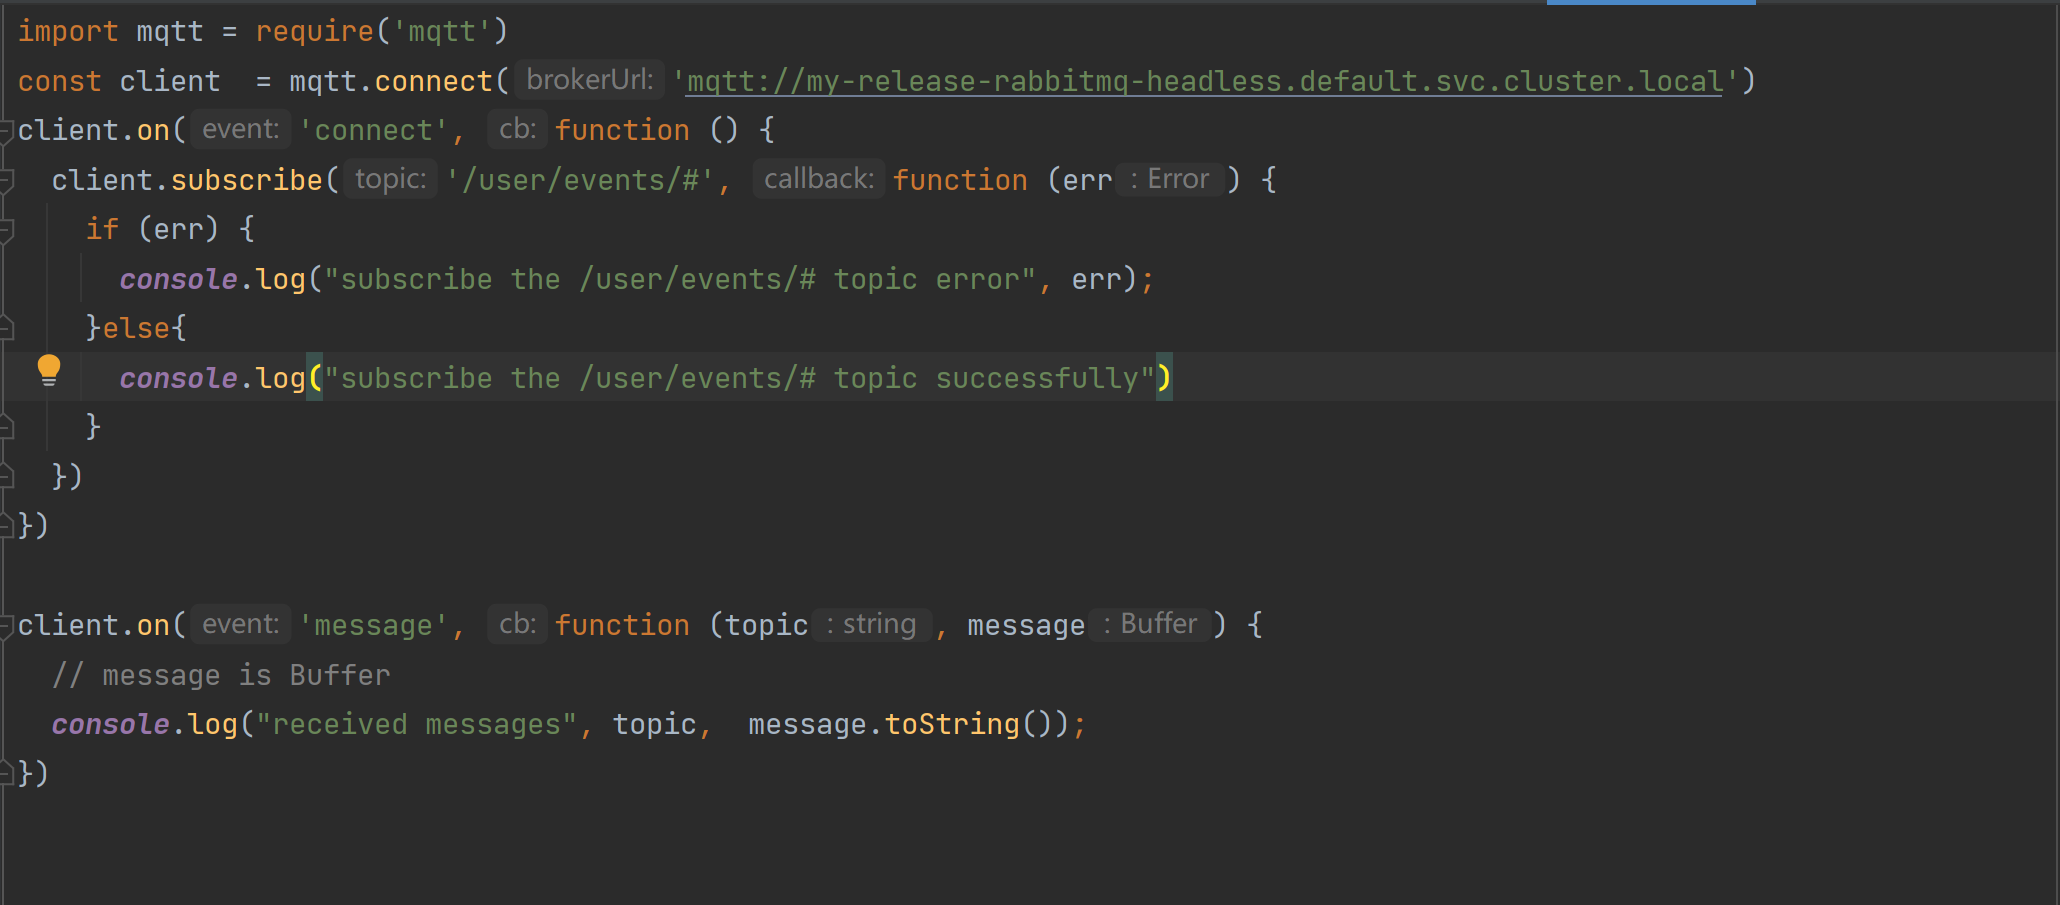
Task: Click mqtt.connect method name
Action: [x=434, y=81]
